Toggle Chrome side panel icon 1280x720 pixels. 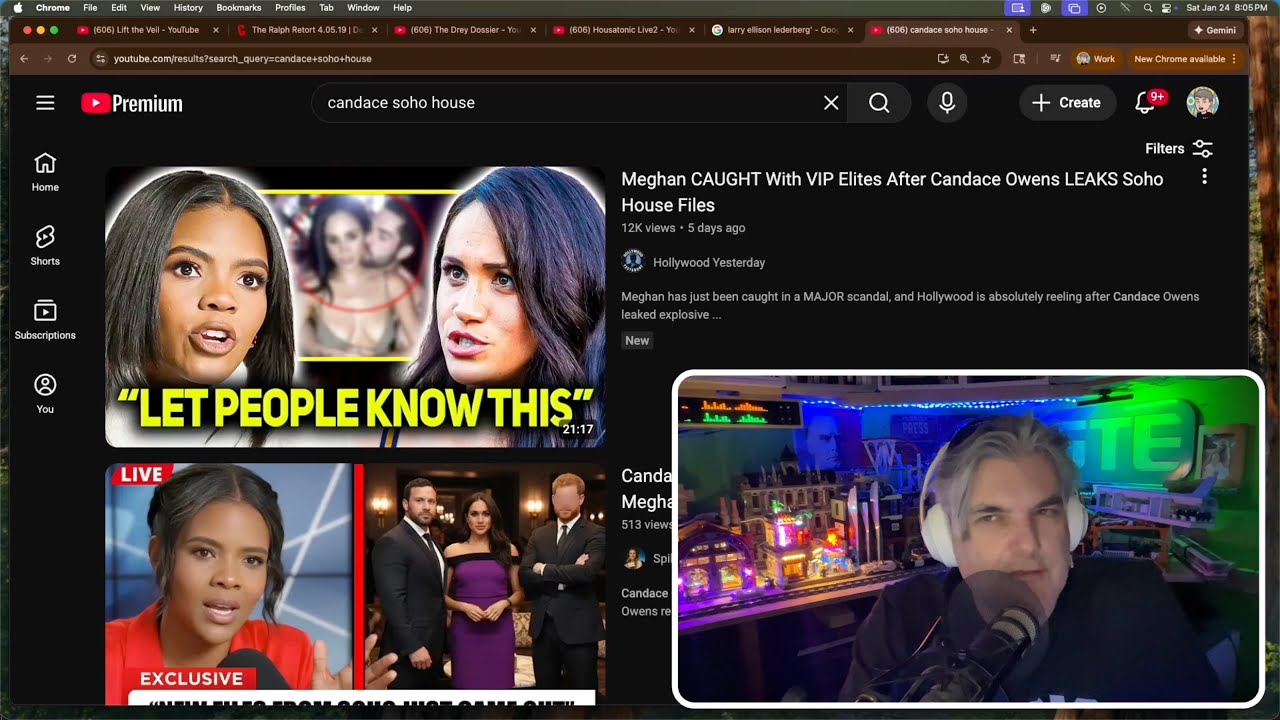[x=1019, y=59]
